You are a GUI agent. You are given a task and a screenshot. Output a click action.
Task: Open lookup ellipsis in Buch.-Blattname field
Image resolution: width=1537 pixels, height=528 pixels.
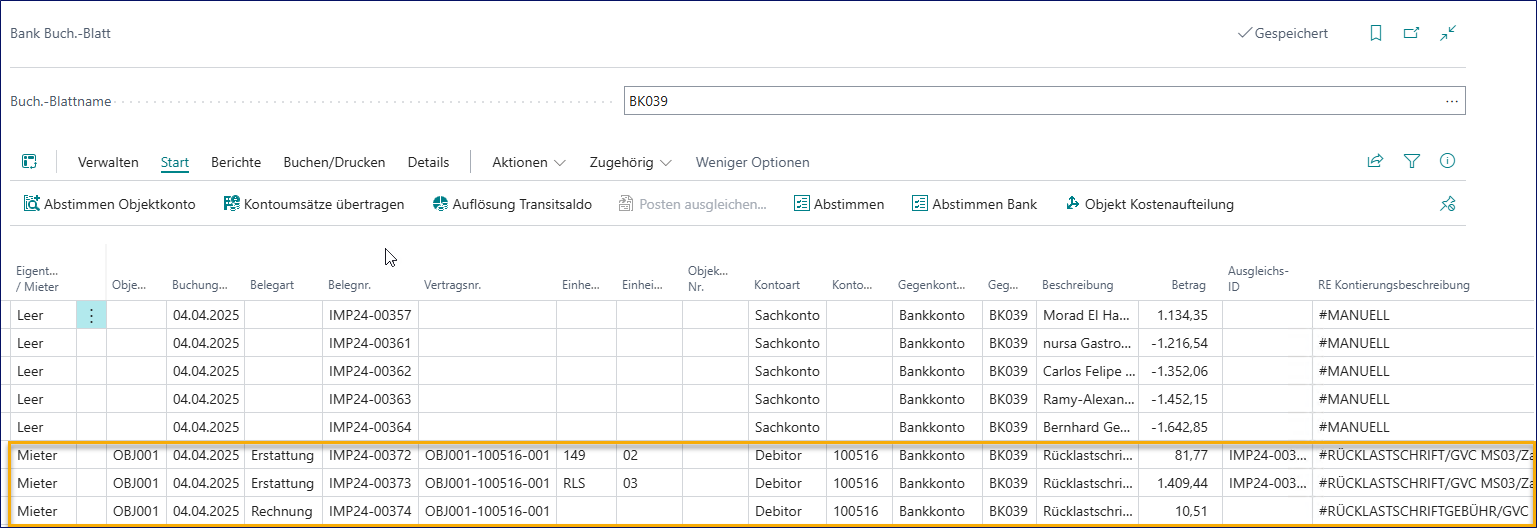1451,101
